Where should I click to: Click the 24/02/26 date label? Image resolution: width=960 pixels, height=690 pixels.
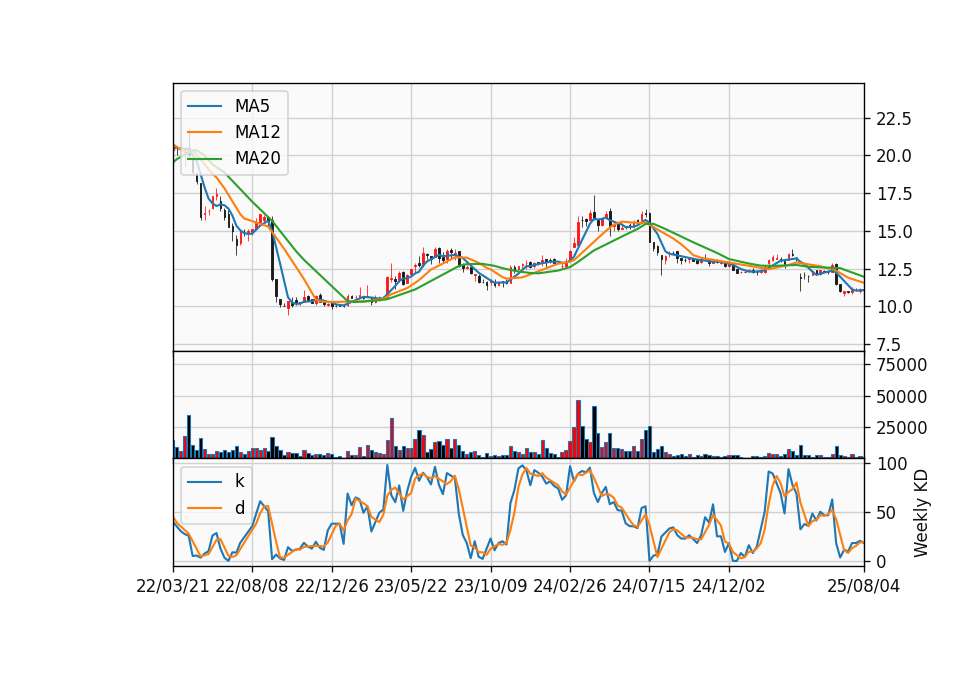coord(570,586)
